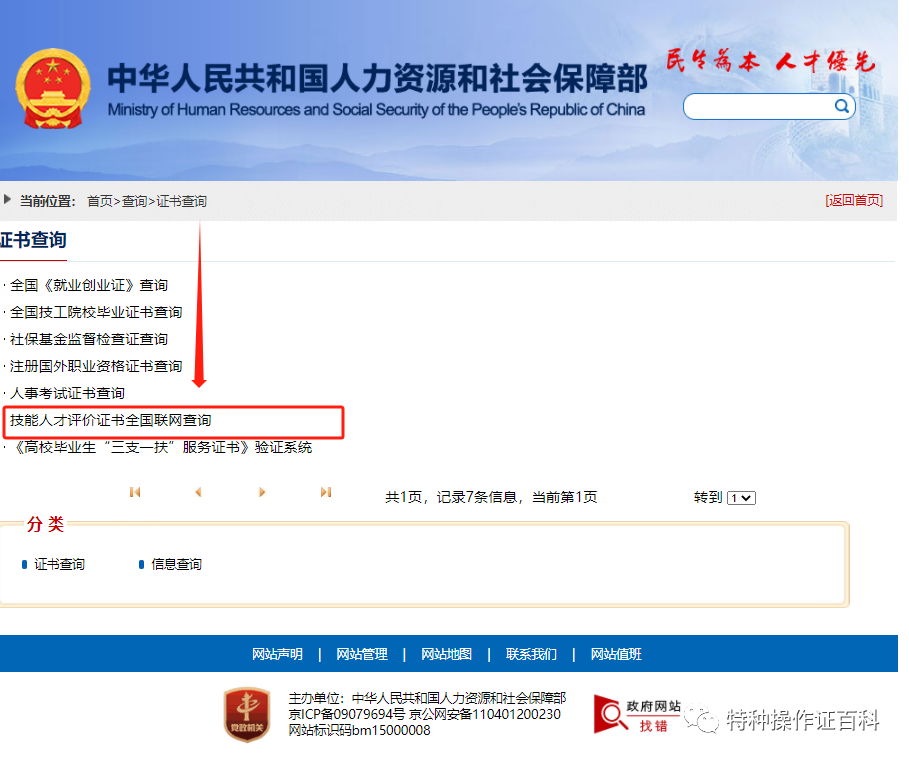Screen dimensions: 909x760
Task: Open 社保基金监督检查证查询 link
Action: [89, 339]
